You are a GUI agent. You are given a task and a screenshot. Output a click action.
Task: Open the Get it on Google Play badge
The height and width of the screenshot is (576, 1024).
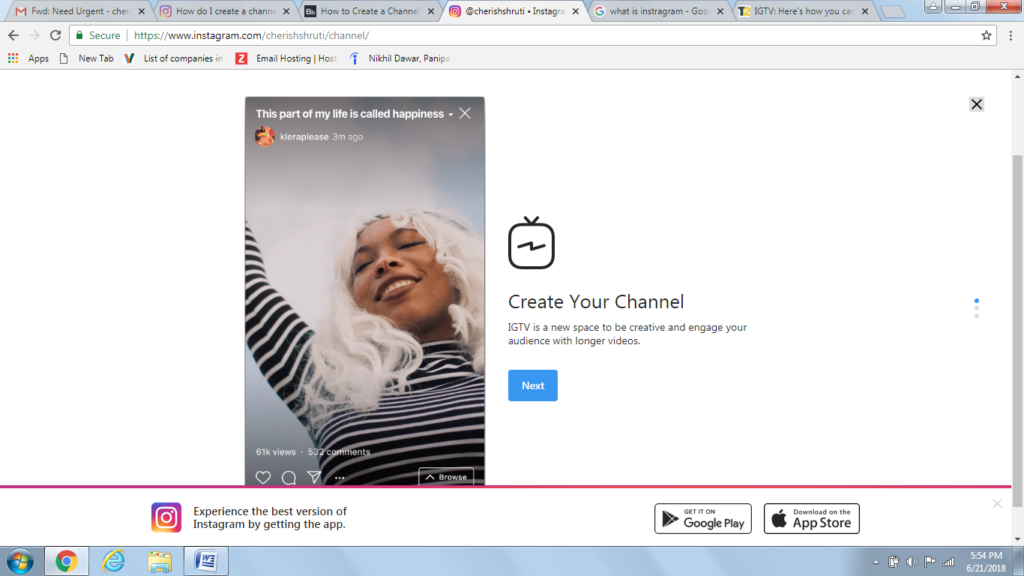703,519
